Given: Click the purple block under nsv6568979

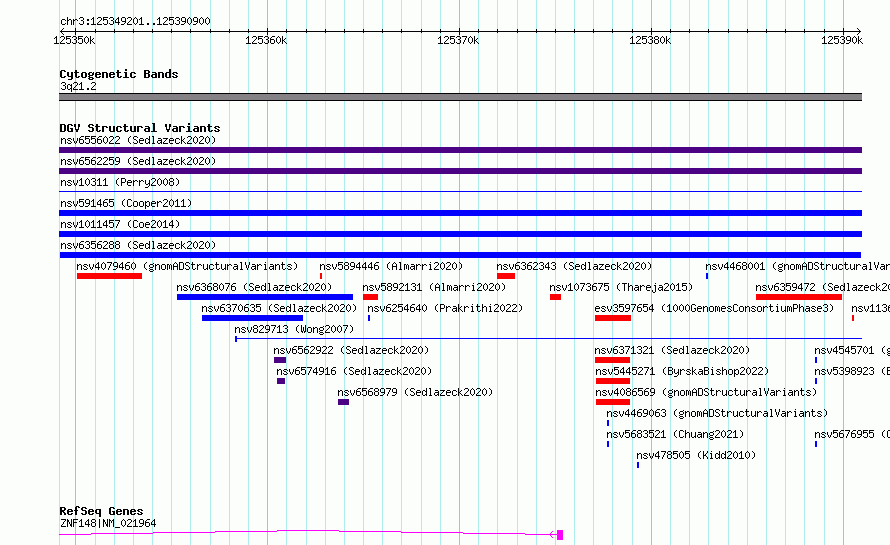Looking at the screenshot, I should (343, 402).
